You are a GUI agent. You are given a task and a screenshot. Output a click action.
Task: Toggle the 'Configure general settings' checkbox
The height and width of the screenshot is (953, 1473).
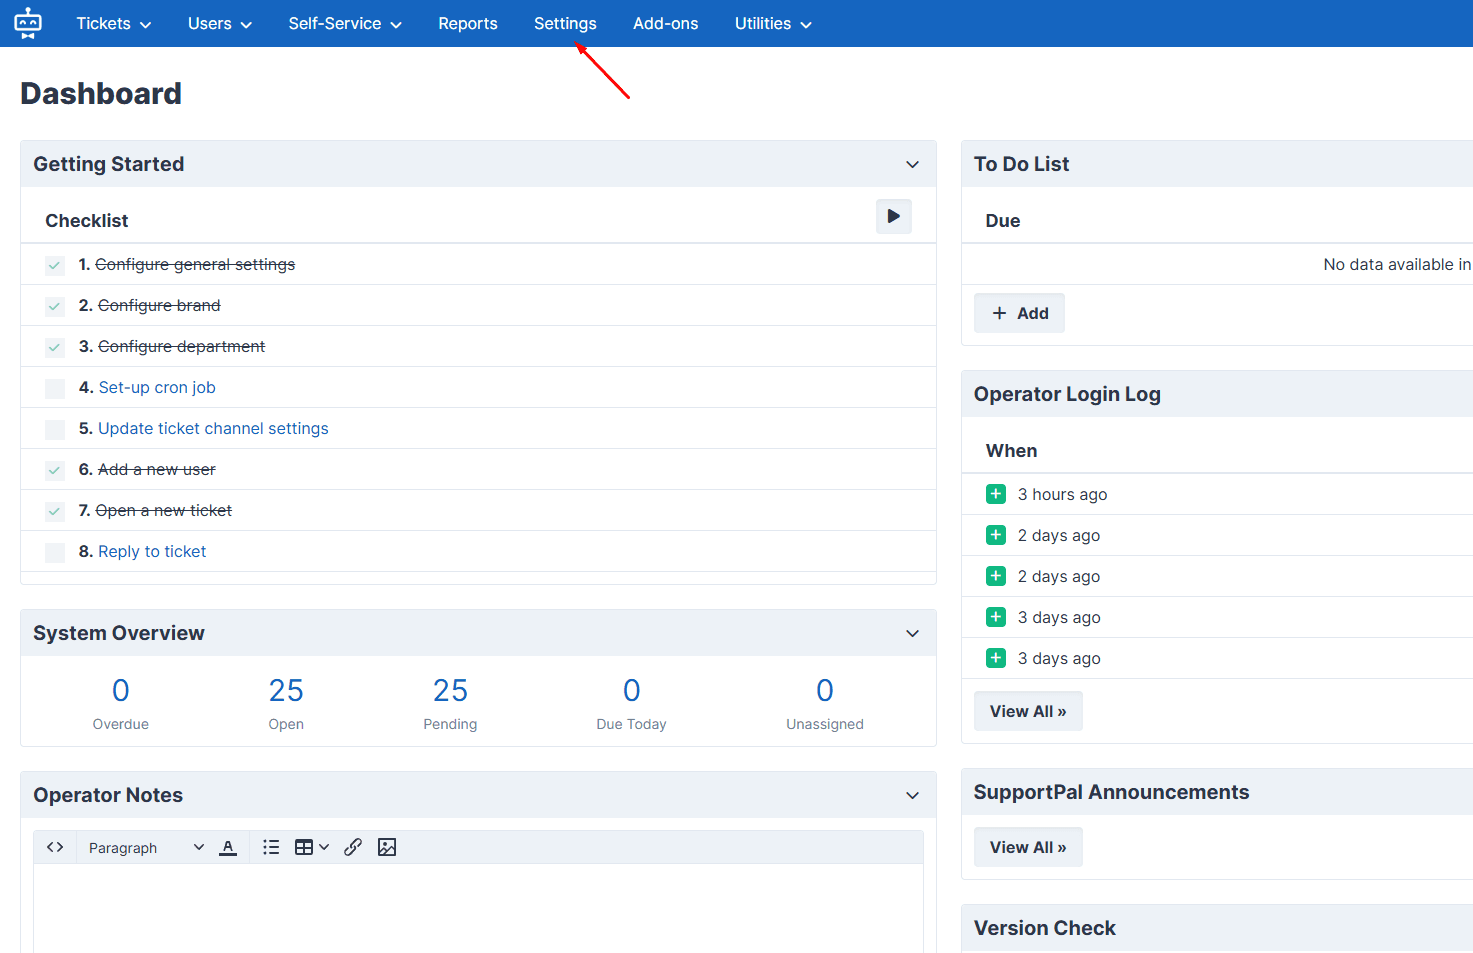point(55,265)
